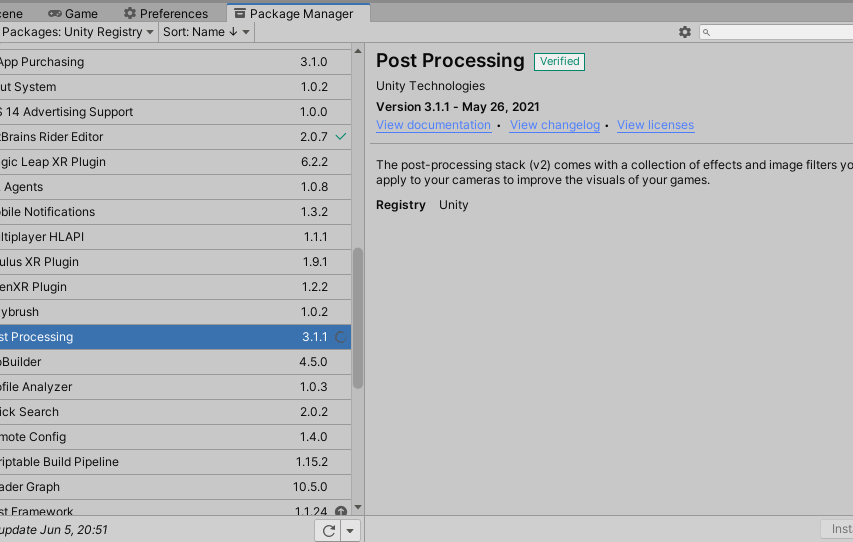
Task: Select the JetBrains Rider Editor package
Action: 175,137
